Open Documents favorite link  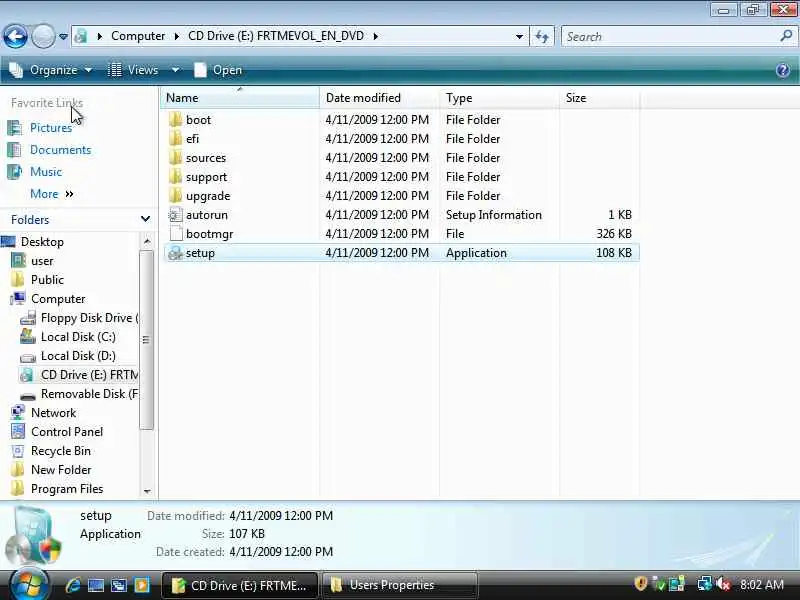[60, 150]
